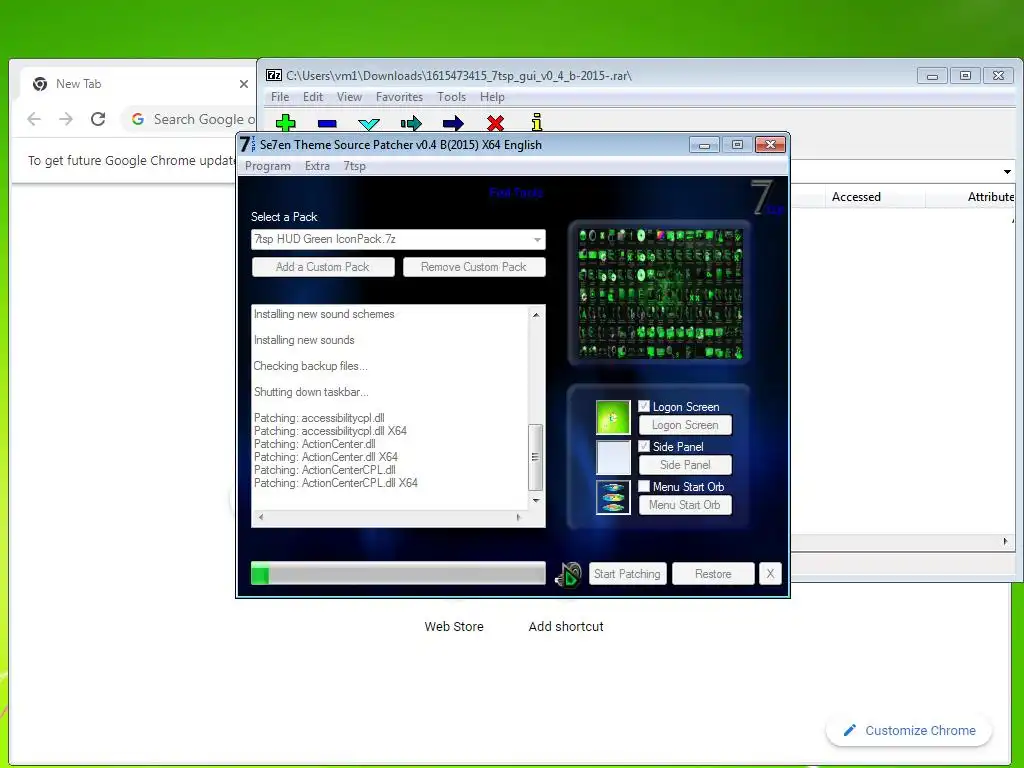Screen dimensions: 1024x768
Task: Click the Chrome icon on New Tab tab
Action: click(40, 84)
